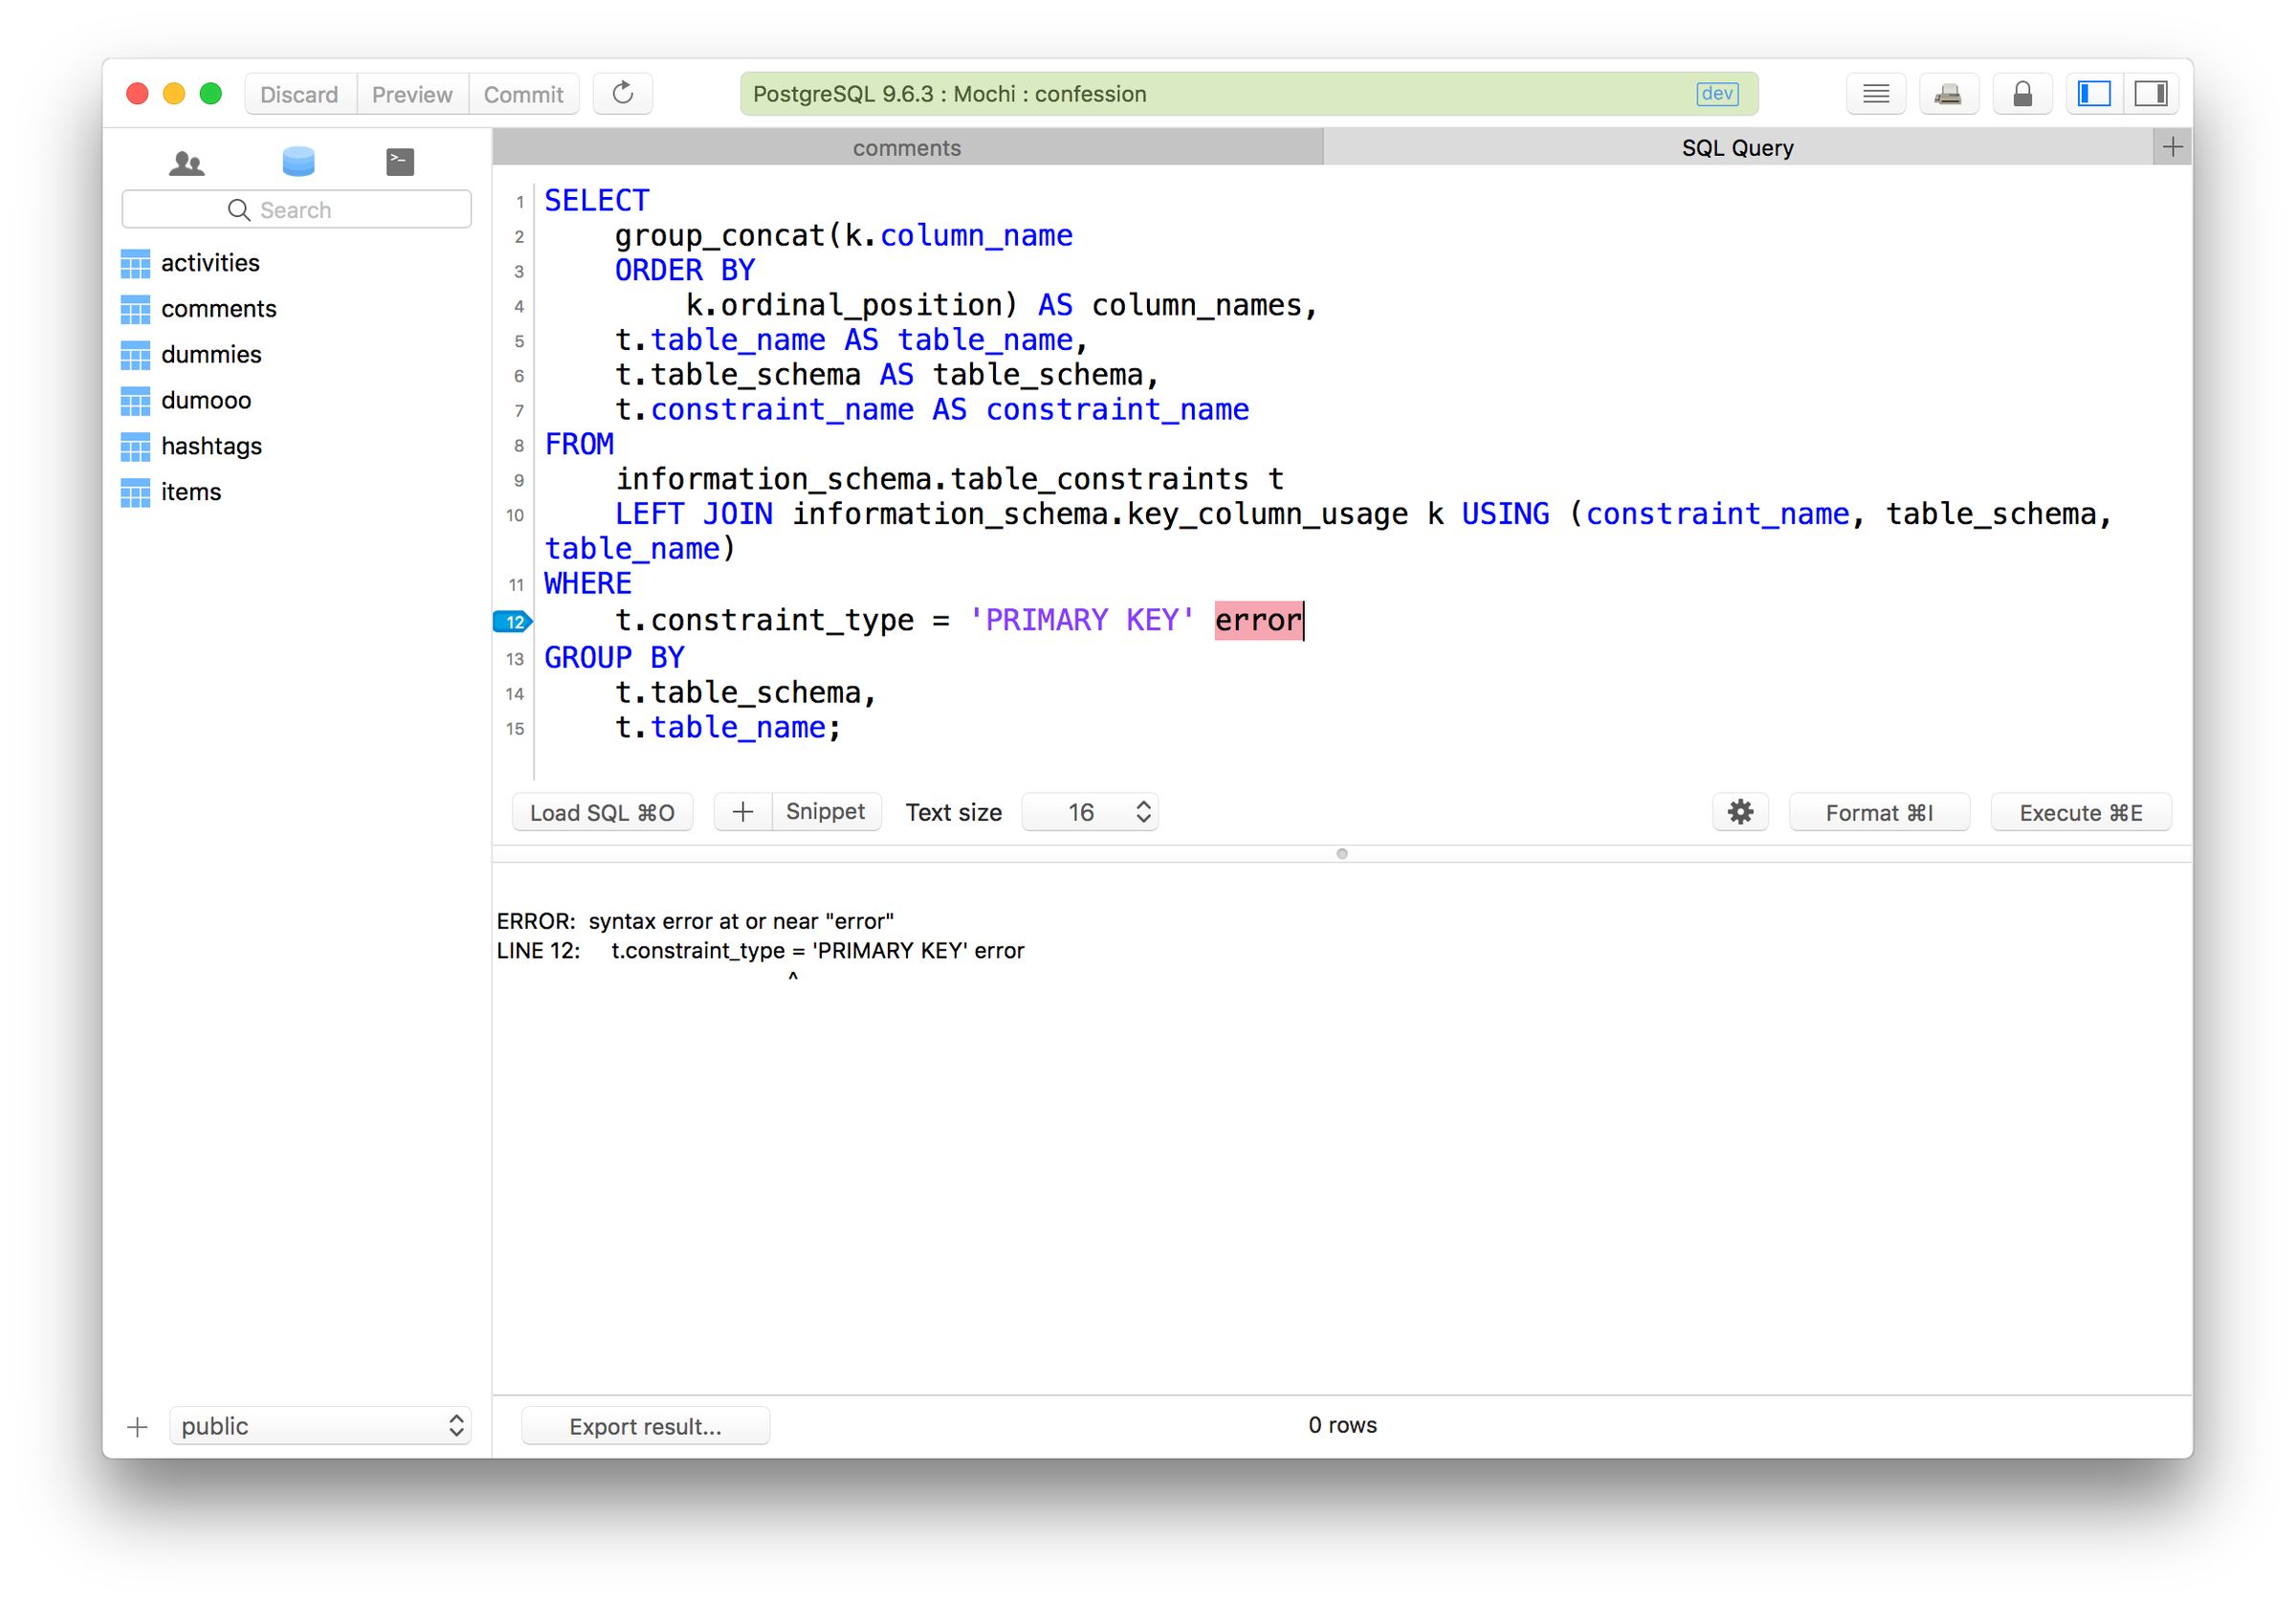Viewport: 2296px width, 1605px height.
Task: Switch to the comments tab
Action: 907,148
